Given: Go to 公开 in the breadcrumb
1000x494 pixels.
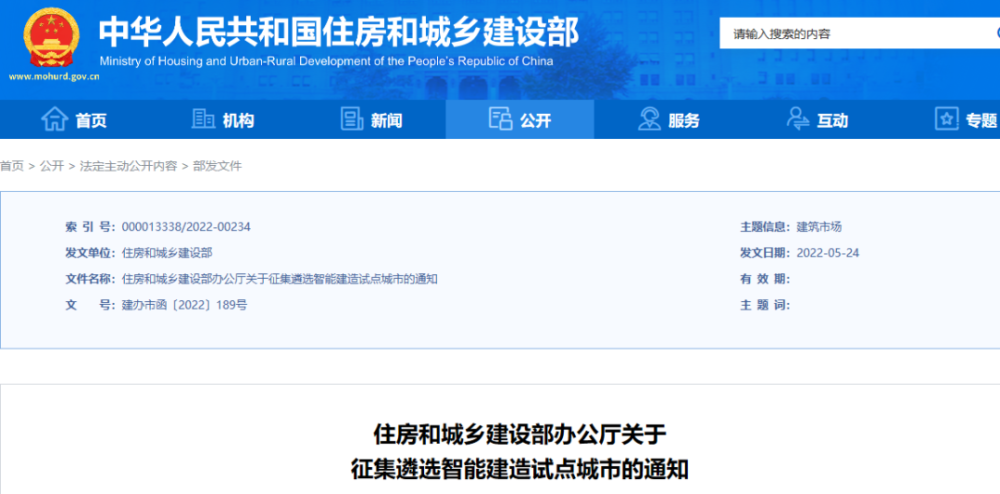Looking at the screenshot, I should (x=52, y=166).
